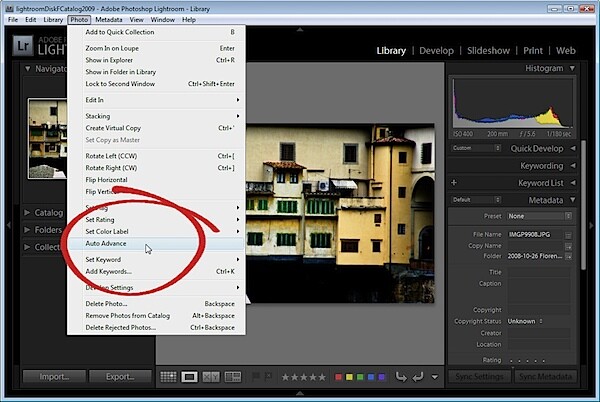Switch to Loupe view icon

(189, 377)
